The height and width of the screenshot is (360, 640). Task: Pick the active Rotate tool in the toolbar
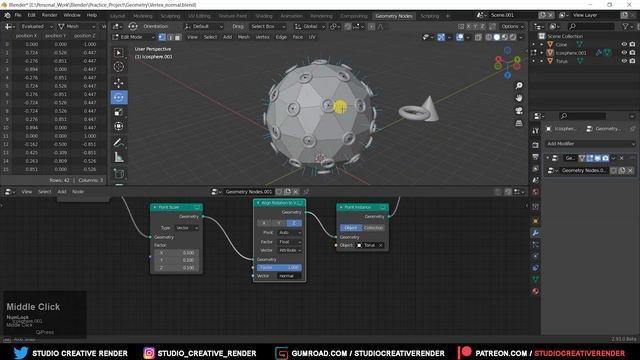(119, 98)
